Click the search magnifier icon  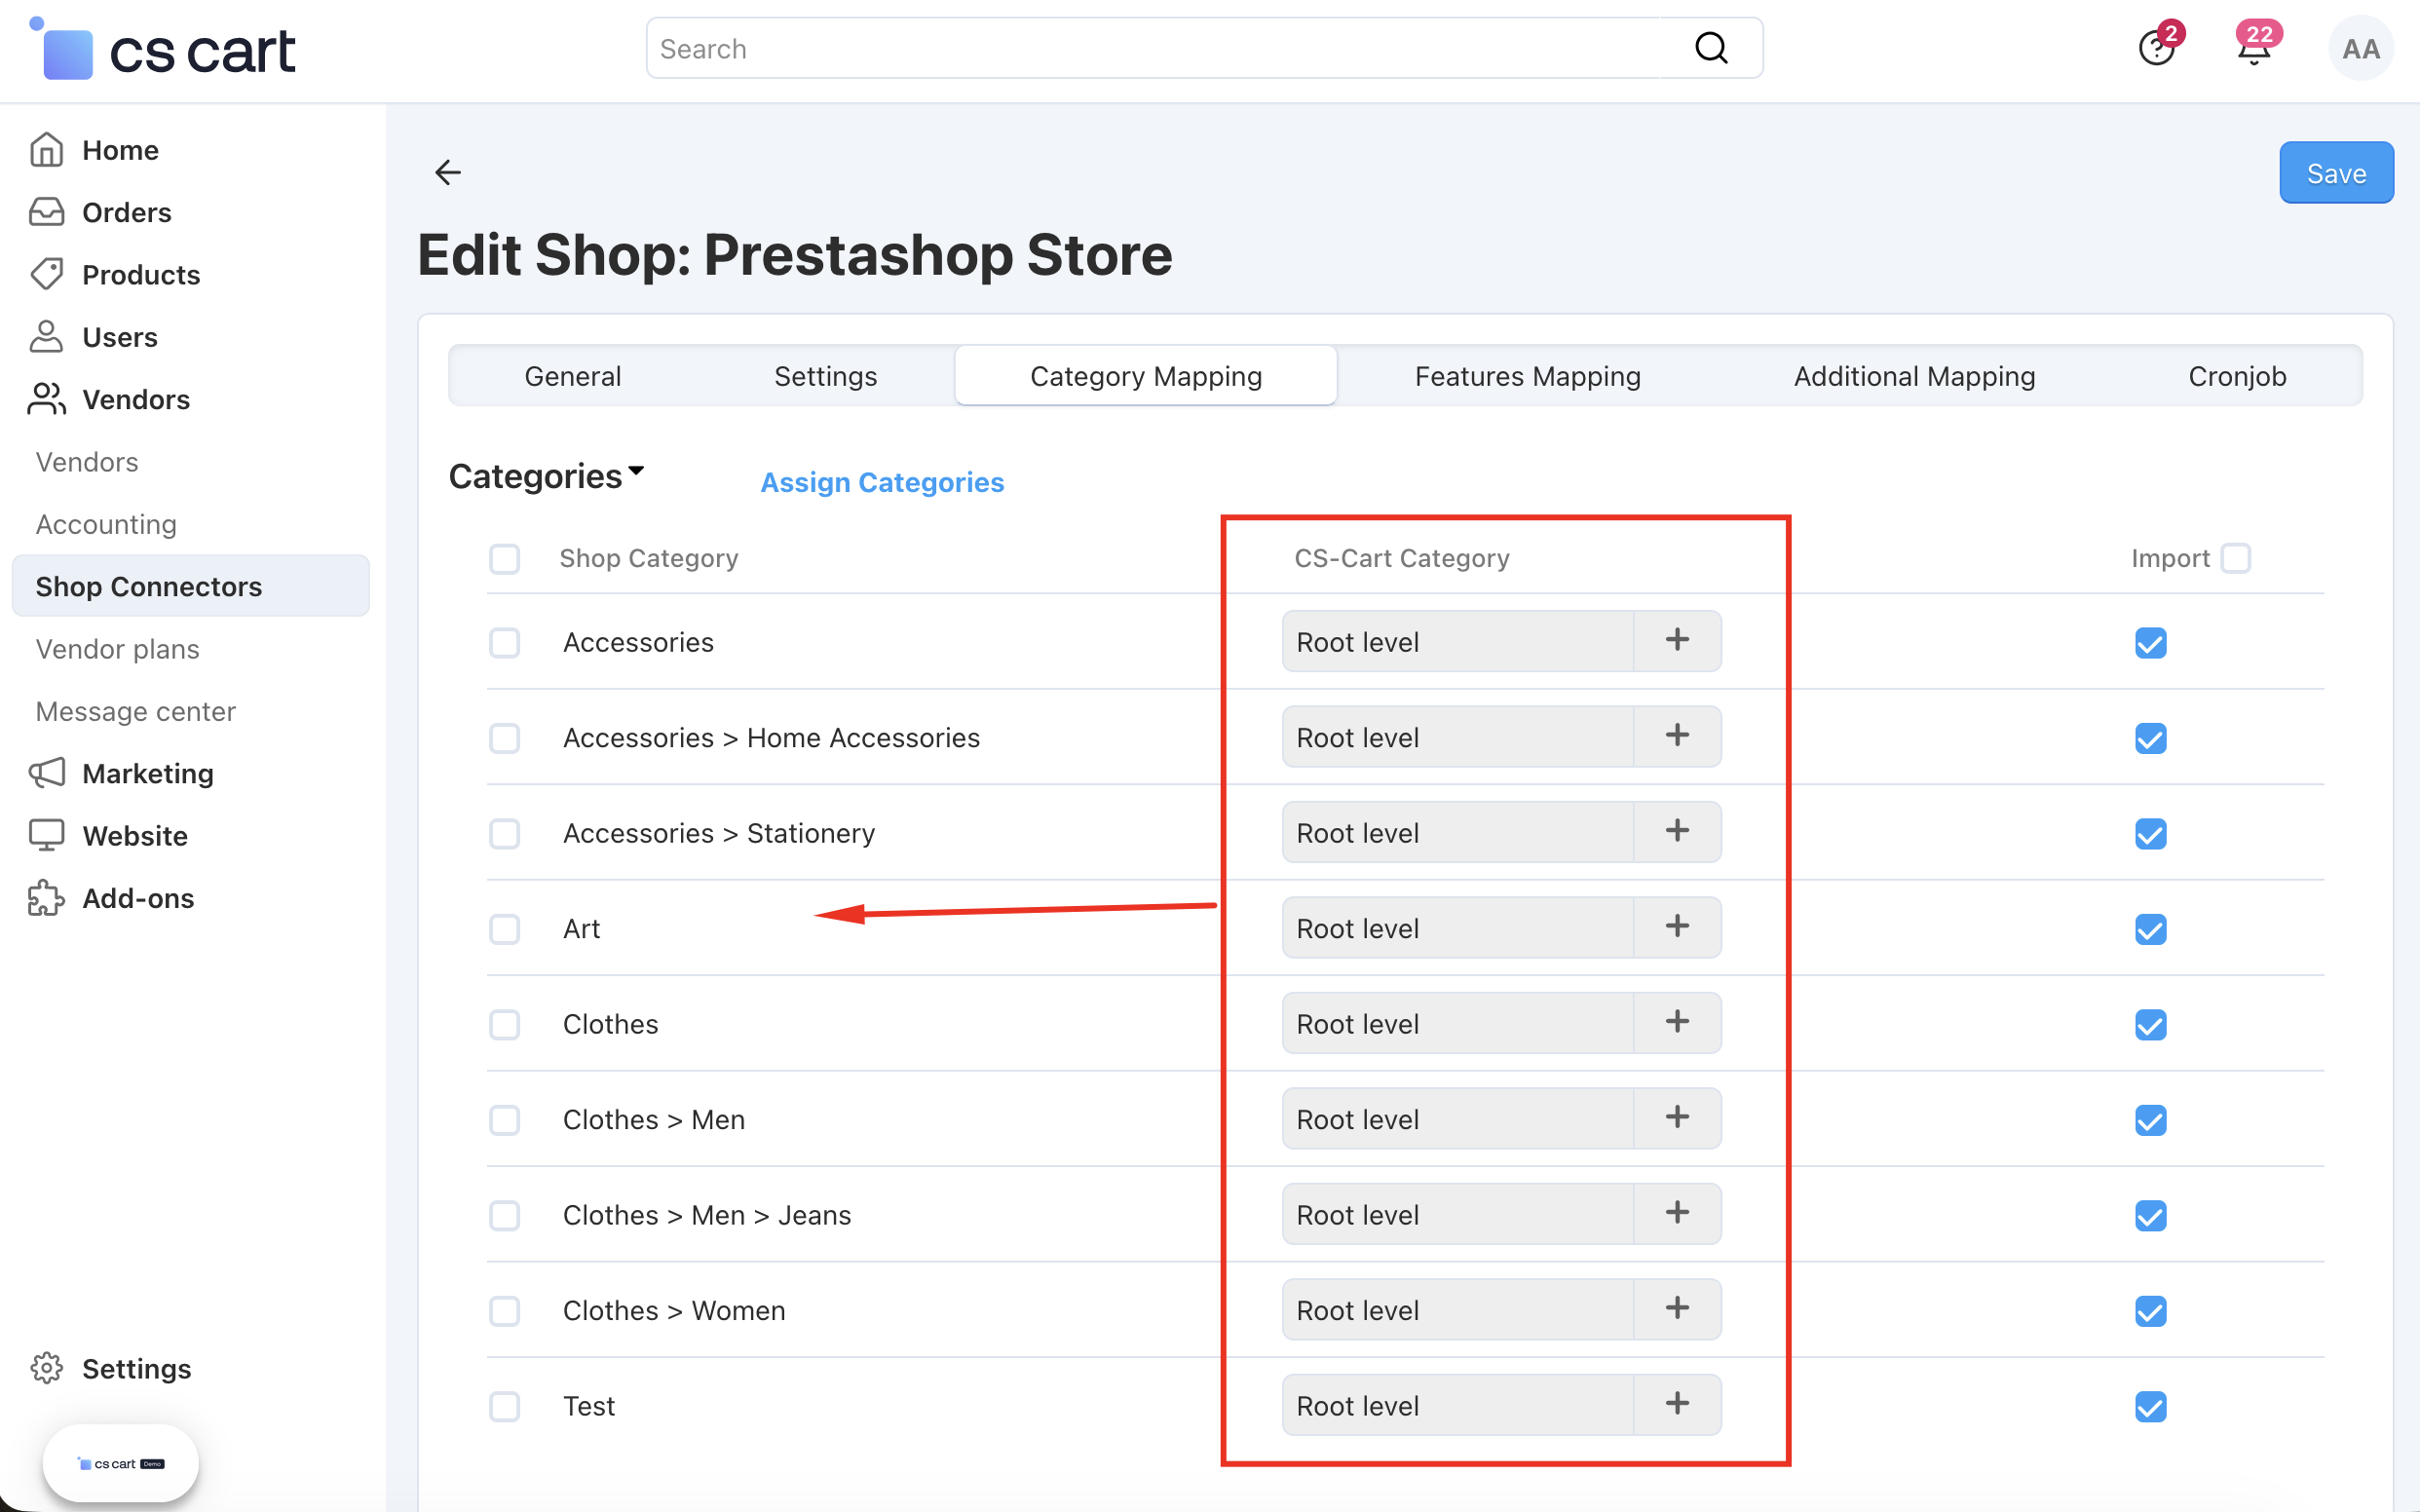click(1711, 47)
